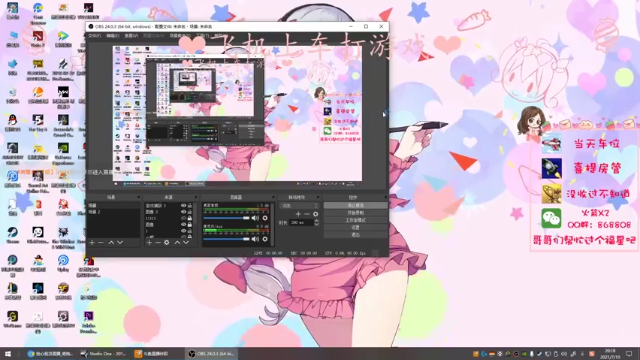The image size is (640, 360).
Task: Remove selected scene with minus icon
Action: (x=101, y=242)
